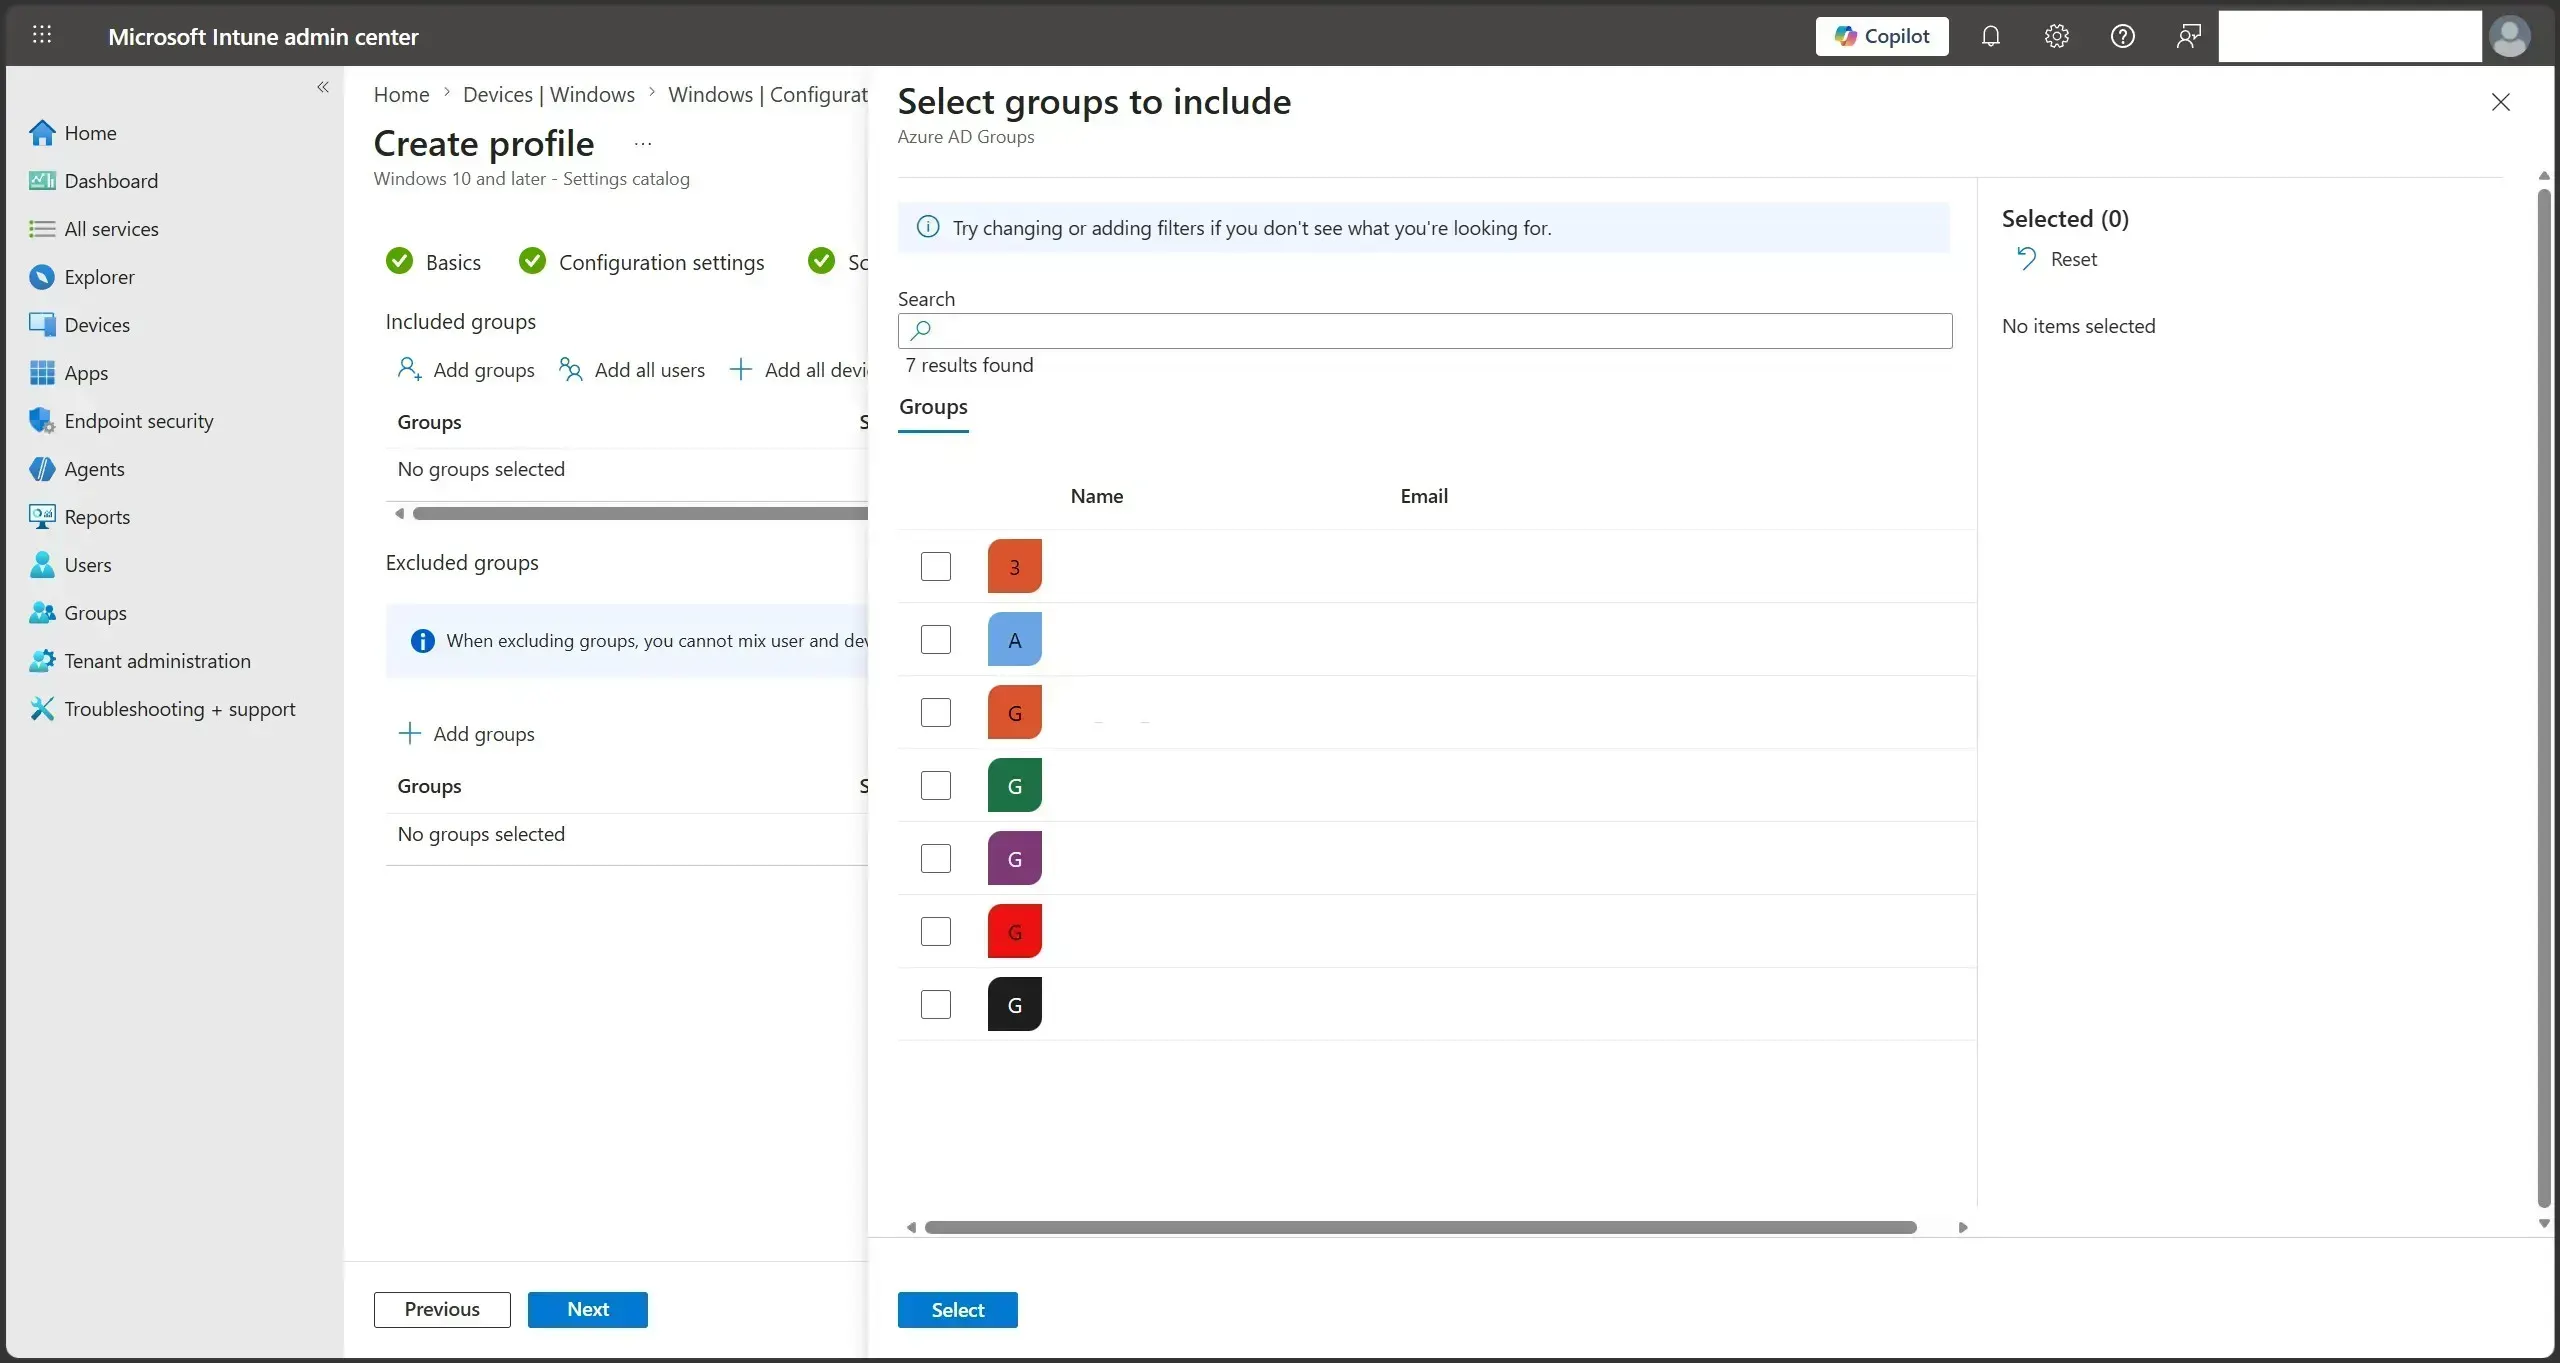Close the Select groups panel
This screenshot has height=1363, width=2560.
coord(2501,102)
